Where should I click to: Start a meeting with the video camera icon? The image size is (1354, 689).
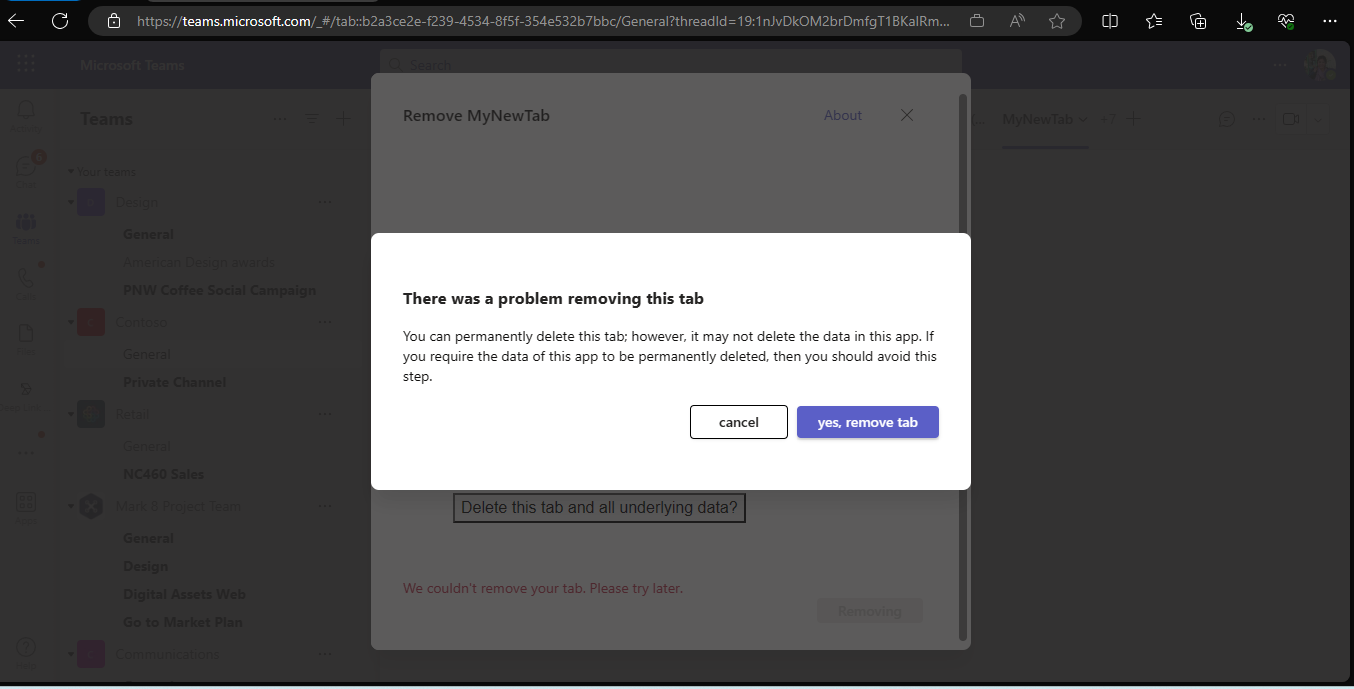(x=1290, y=118)
